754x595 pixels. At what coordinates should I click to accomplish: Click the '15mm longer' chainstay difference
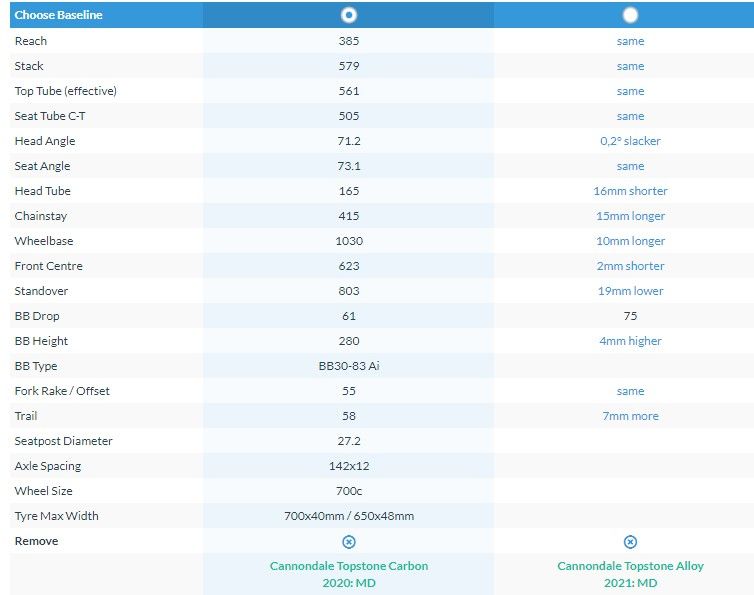click(x=630, y=216)
